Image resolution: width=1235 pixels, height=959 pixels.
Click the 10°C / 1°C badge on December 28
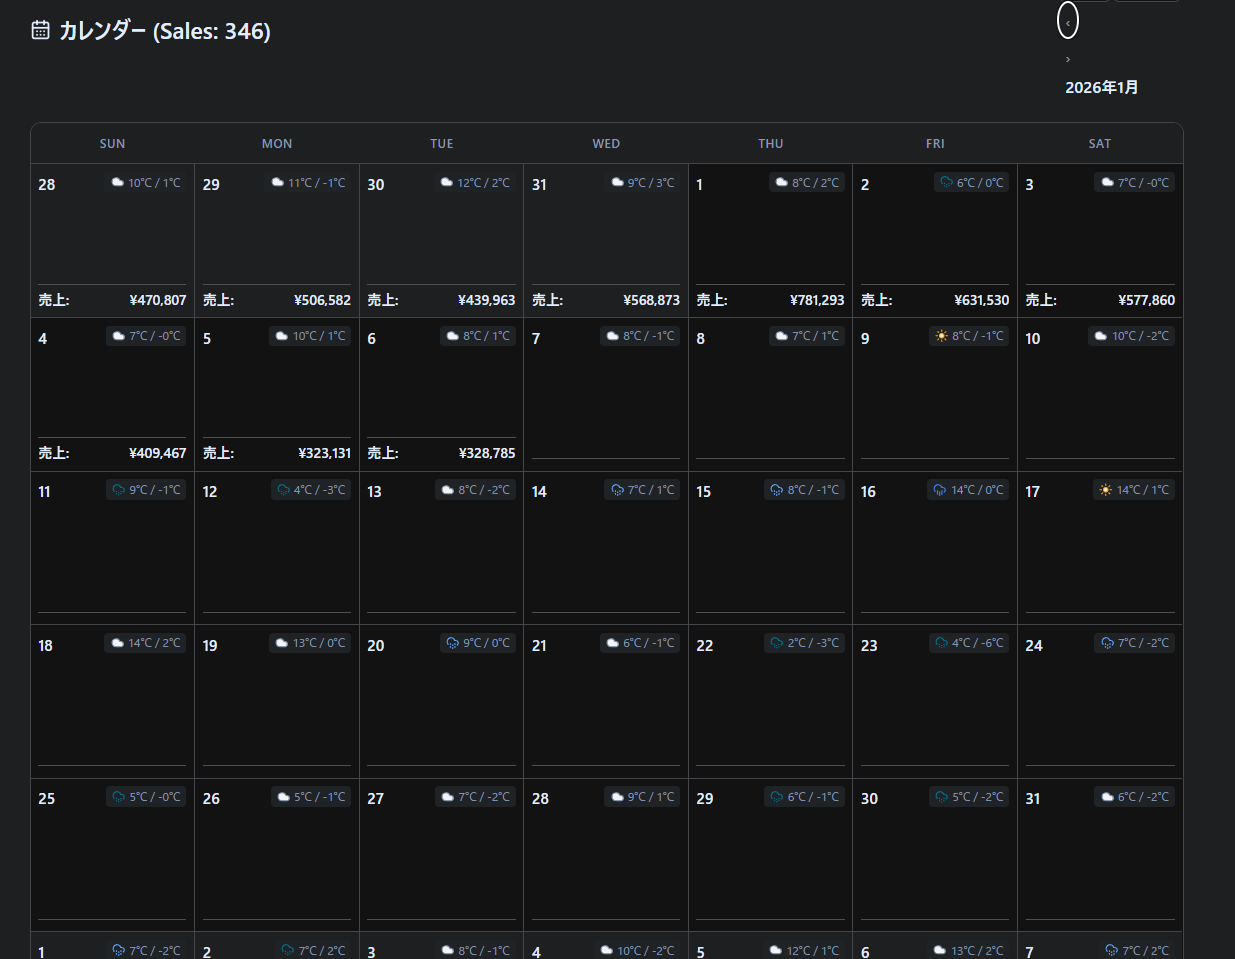click(x=146, y=182)
